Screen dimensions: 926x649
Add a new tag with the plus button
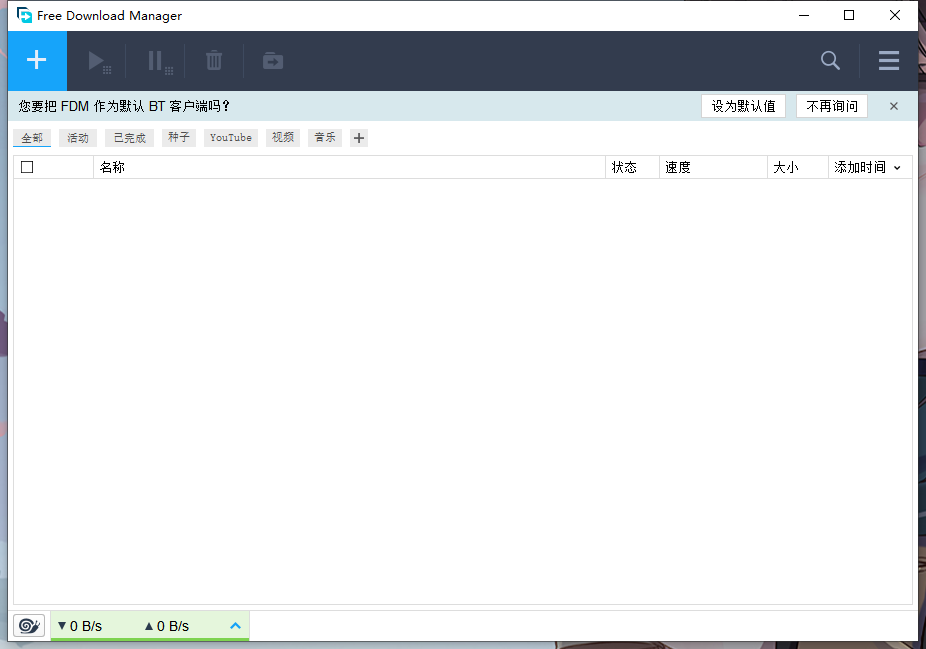tap(358, 138)
